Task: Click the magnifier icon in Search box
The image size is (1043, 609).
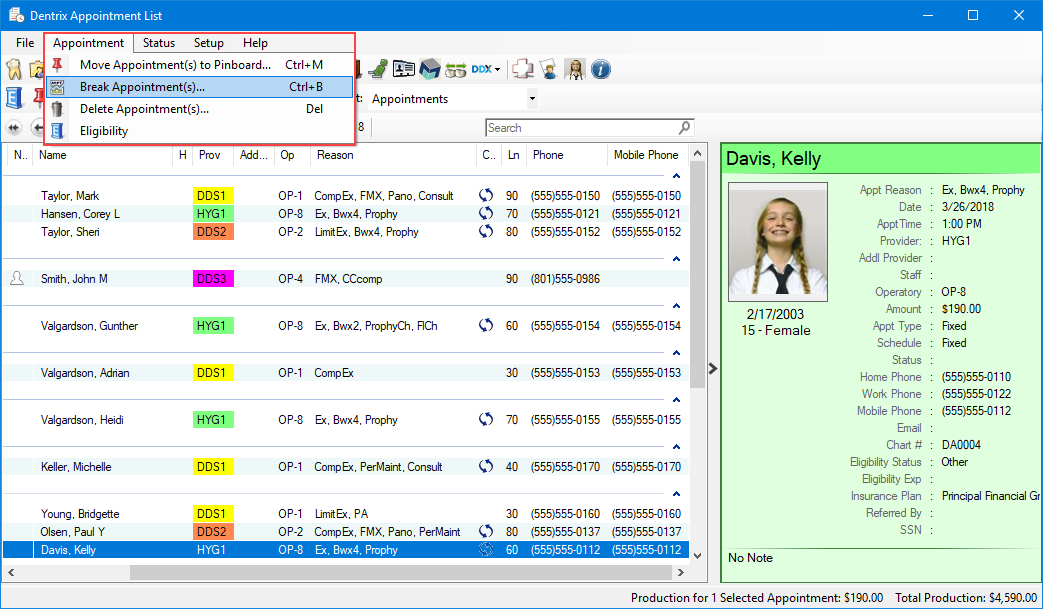Action: [x=685, y=128]
